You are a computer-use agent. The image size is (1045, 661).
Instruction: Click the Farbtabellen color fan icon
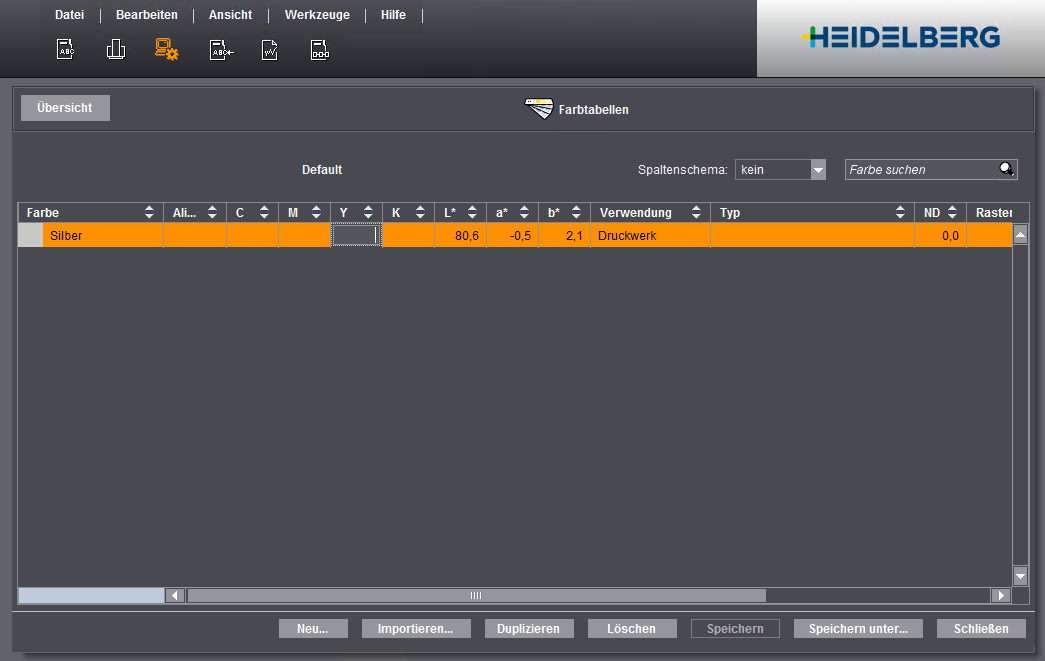539,109
